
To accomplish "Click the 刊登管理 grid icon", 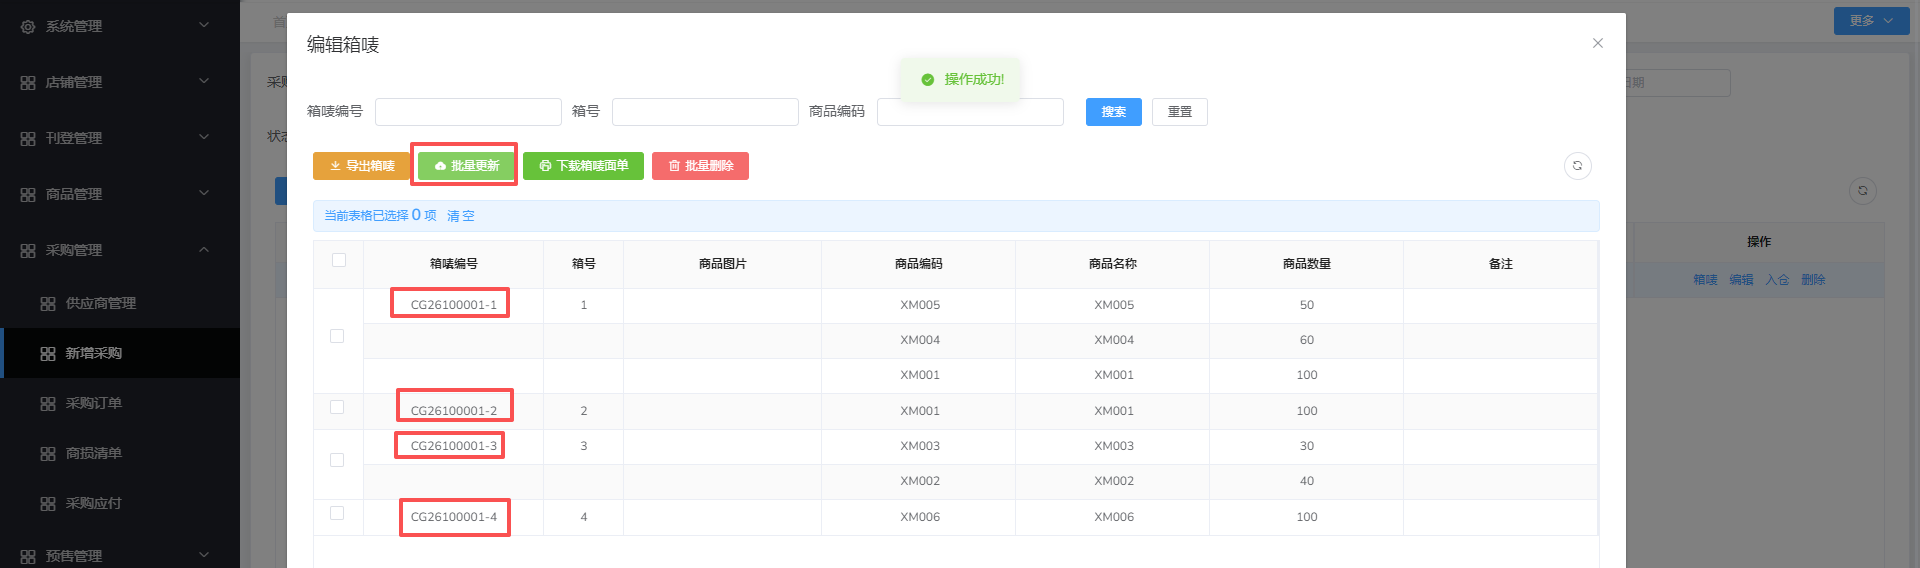I will point(28,139).
